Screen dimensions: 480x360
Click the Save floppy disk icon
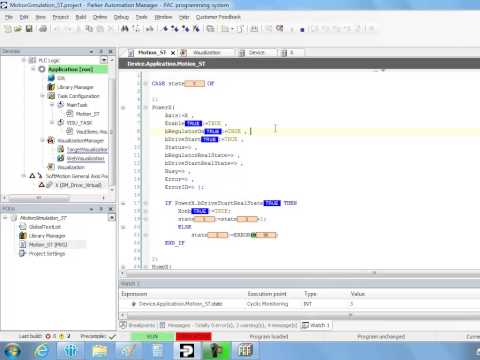pos(29,29)
